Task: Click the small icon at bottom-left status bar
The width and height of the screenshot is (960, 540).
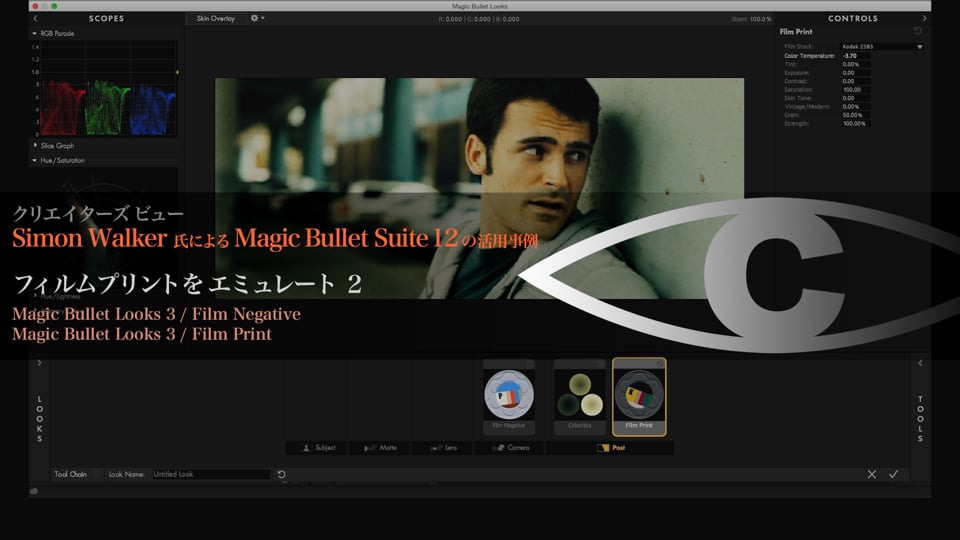Action: [34, 491]
